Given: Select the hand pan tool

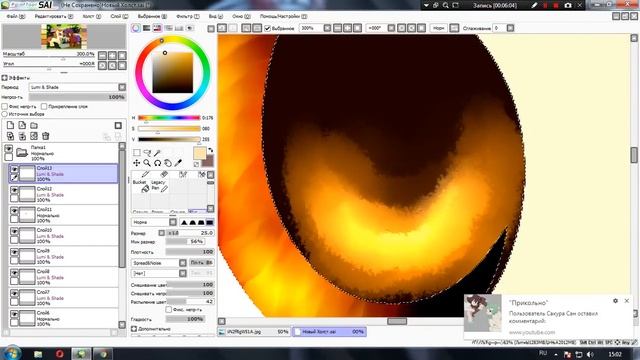Looking at the screenshot, I should [168, 163].
